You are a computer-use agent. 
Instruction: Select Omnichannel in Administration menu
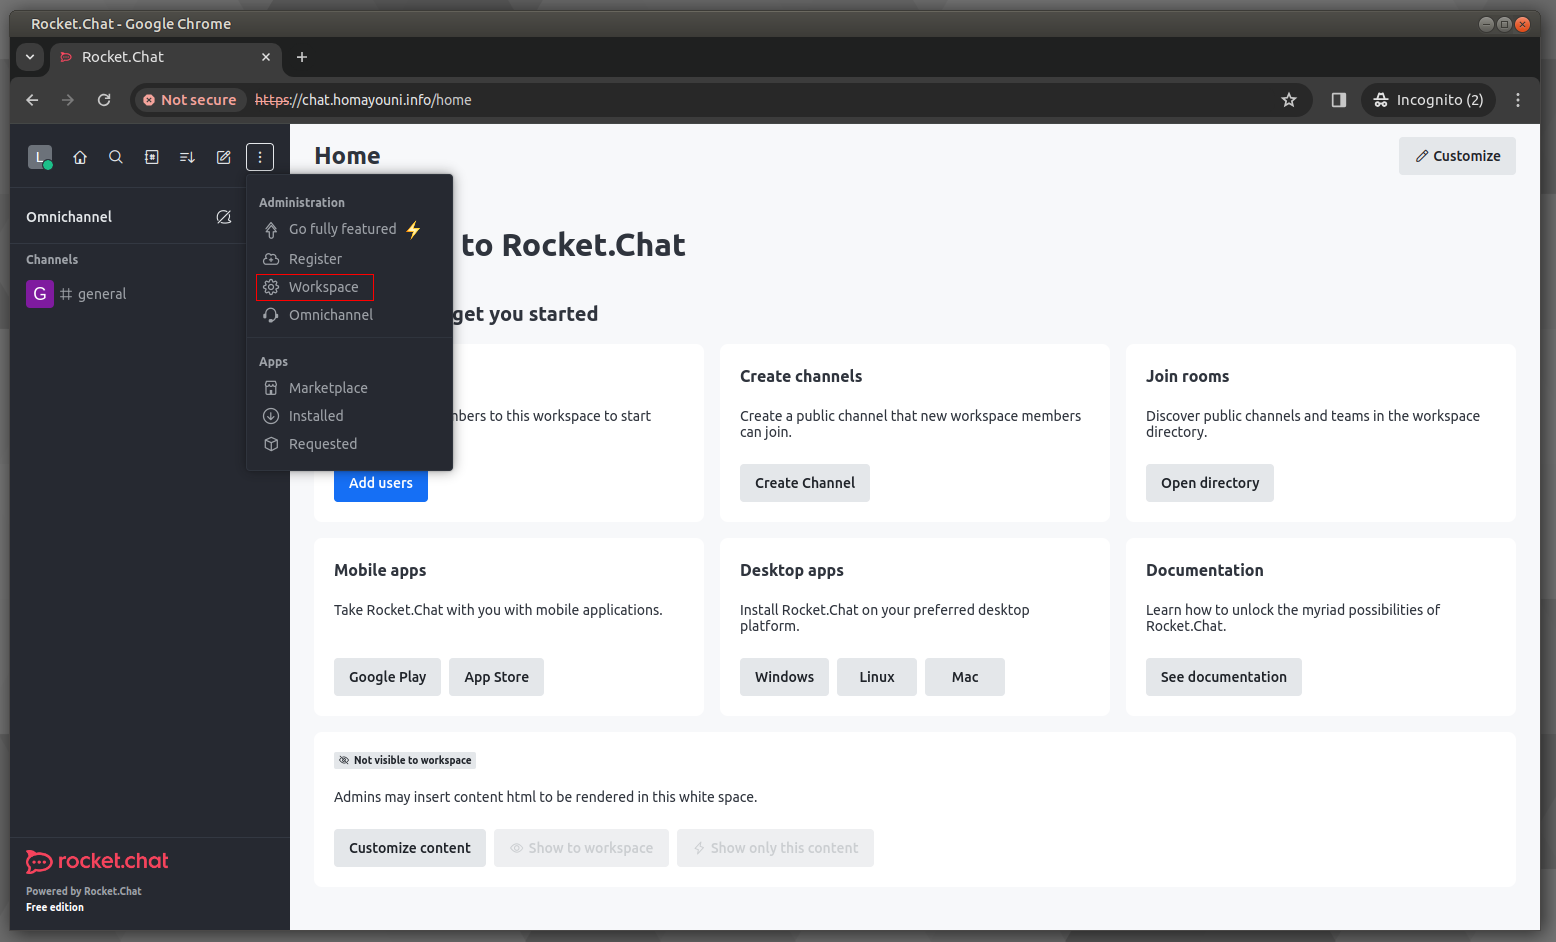coord(349,315)
